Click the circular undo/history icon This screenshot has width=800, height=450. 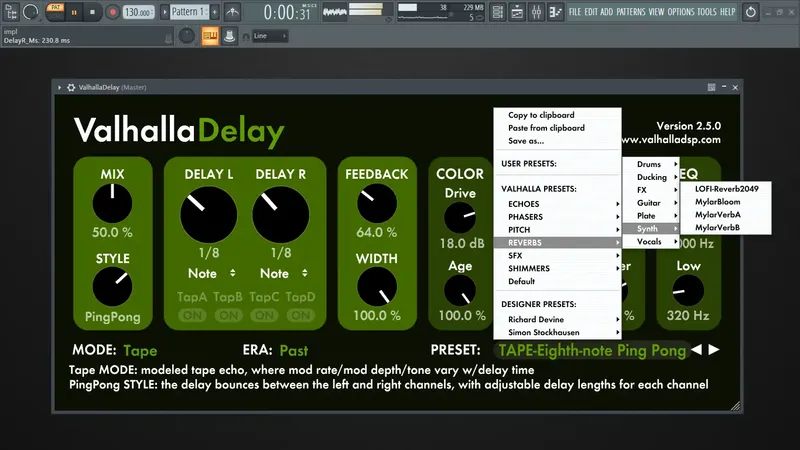[751, 12]
